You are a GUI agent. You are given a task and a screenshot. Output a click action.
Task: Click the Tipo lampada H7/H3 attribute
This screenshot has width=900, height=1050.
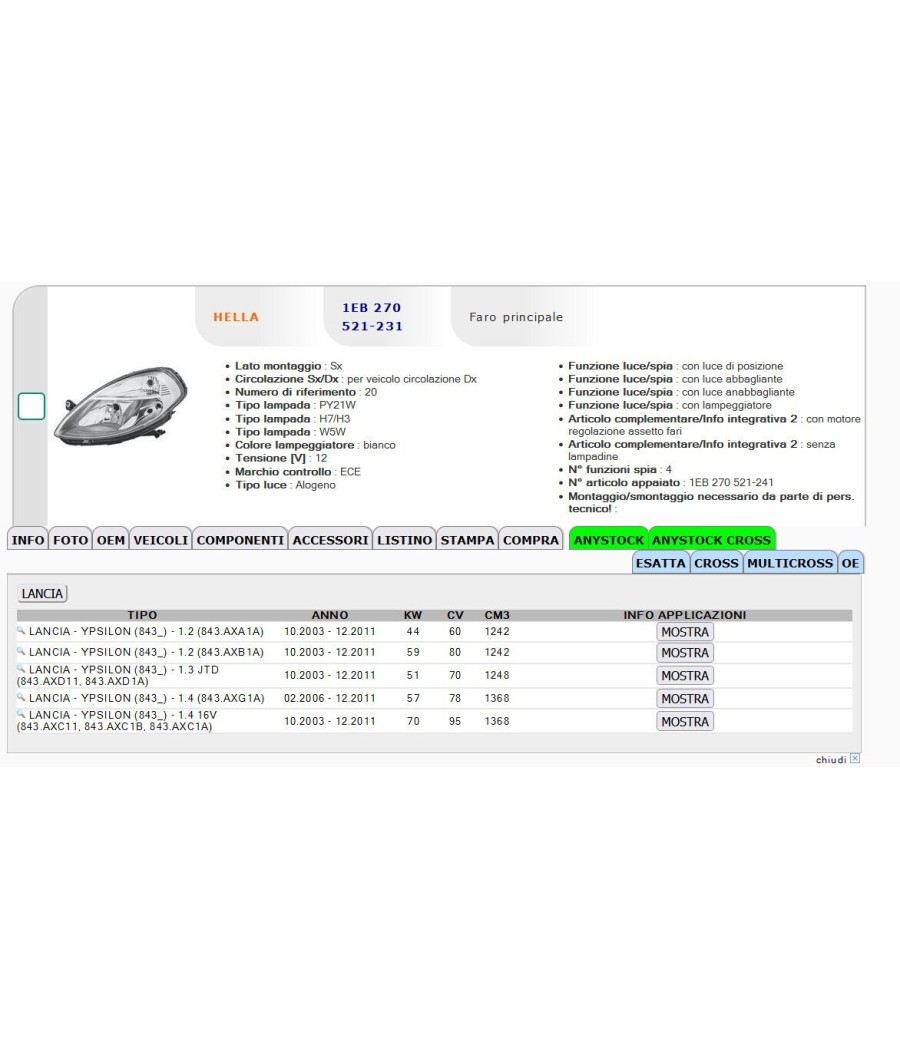(293, 419)
